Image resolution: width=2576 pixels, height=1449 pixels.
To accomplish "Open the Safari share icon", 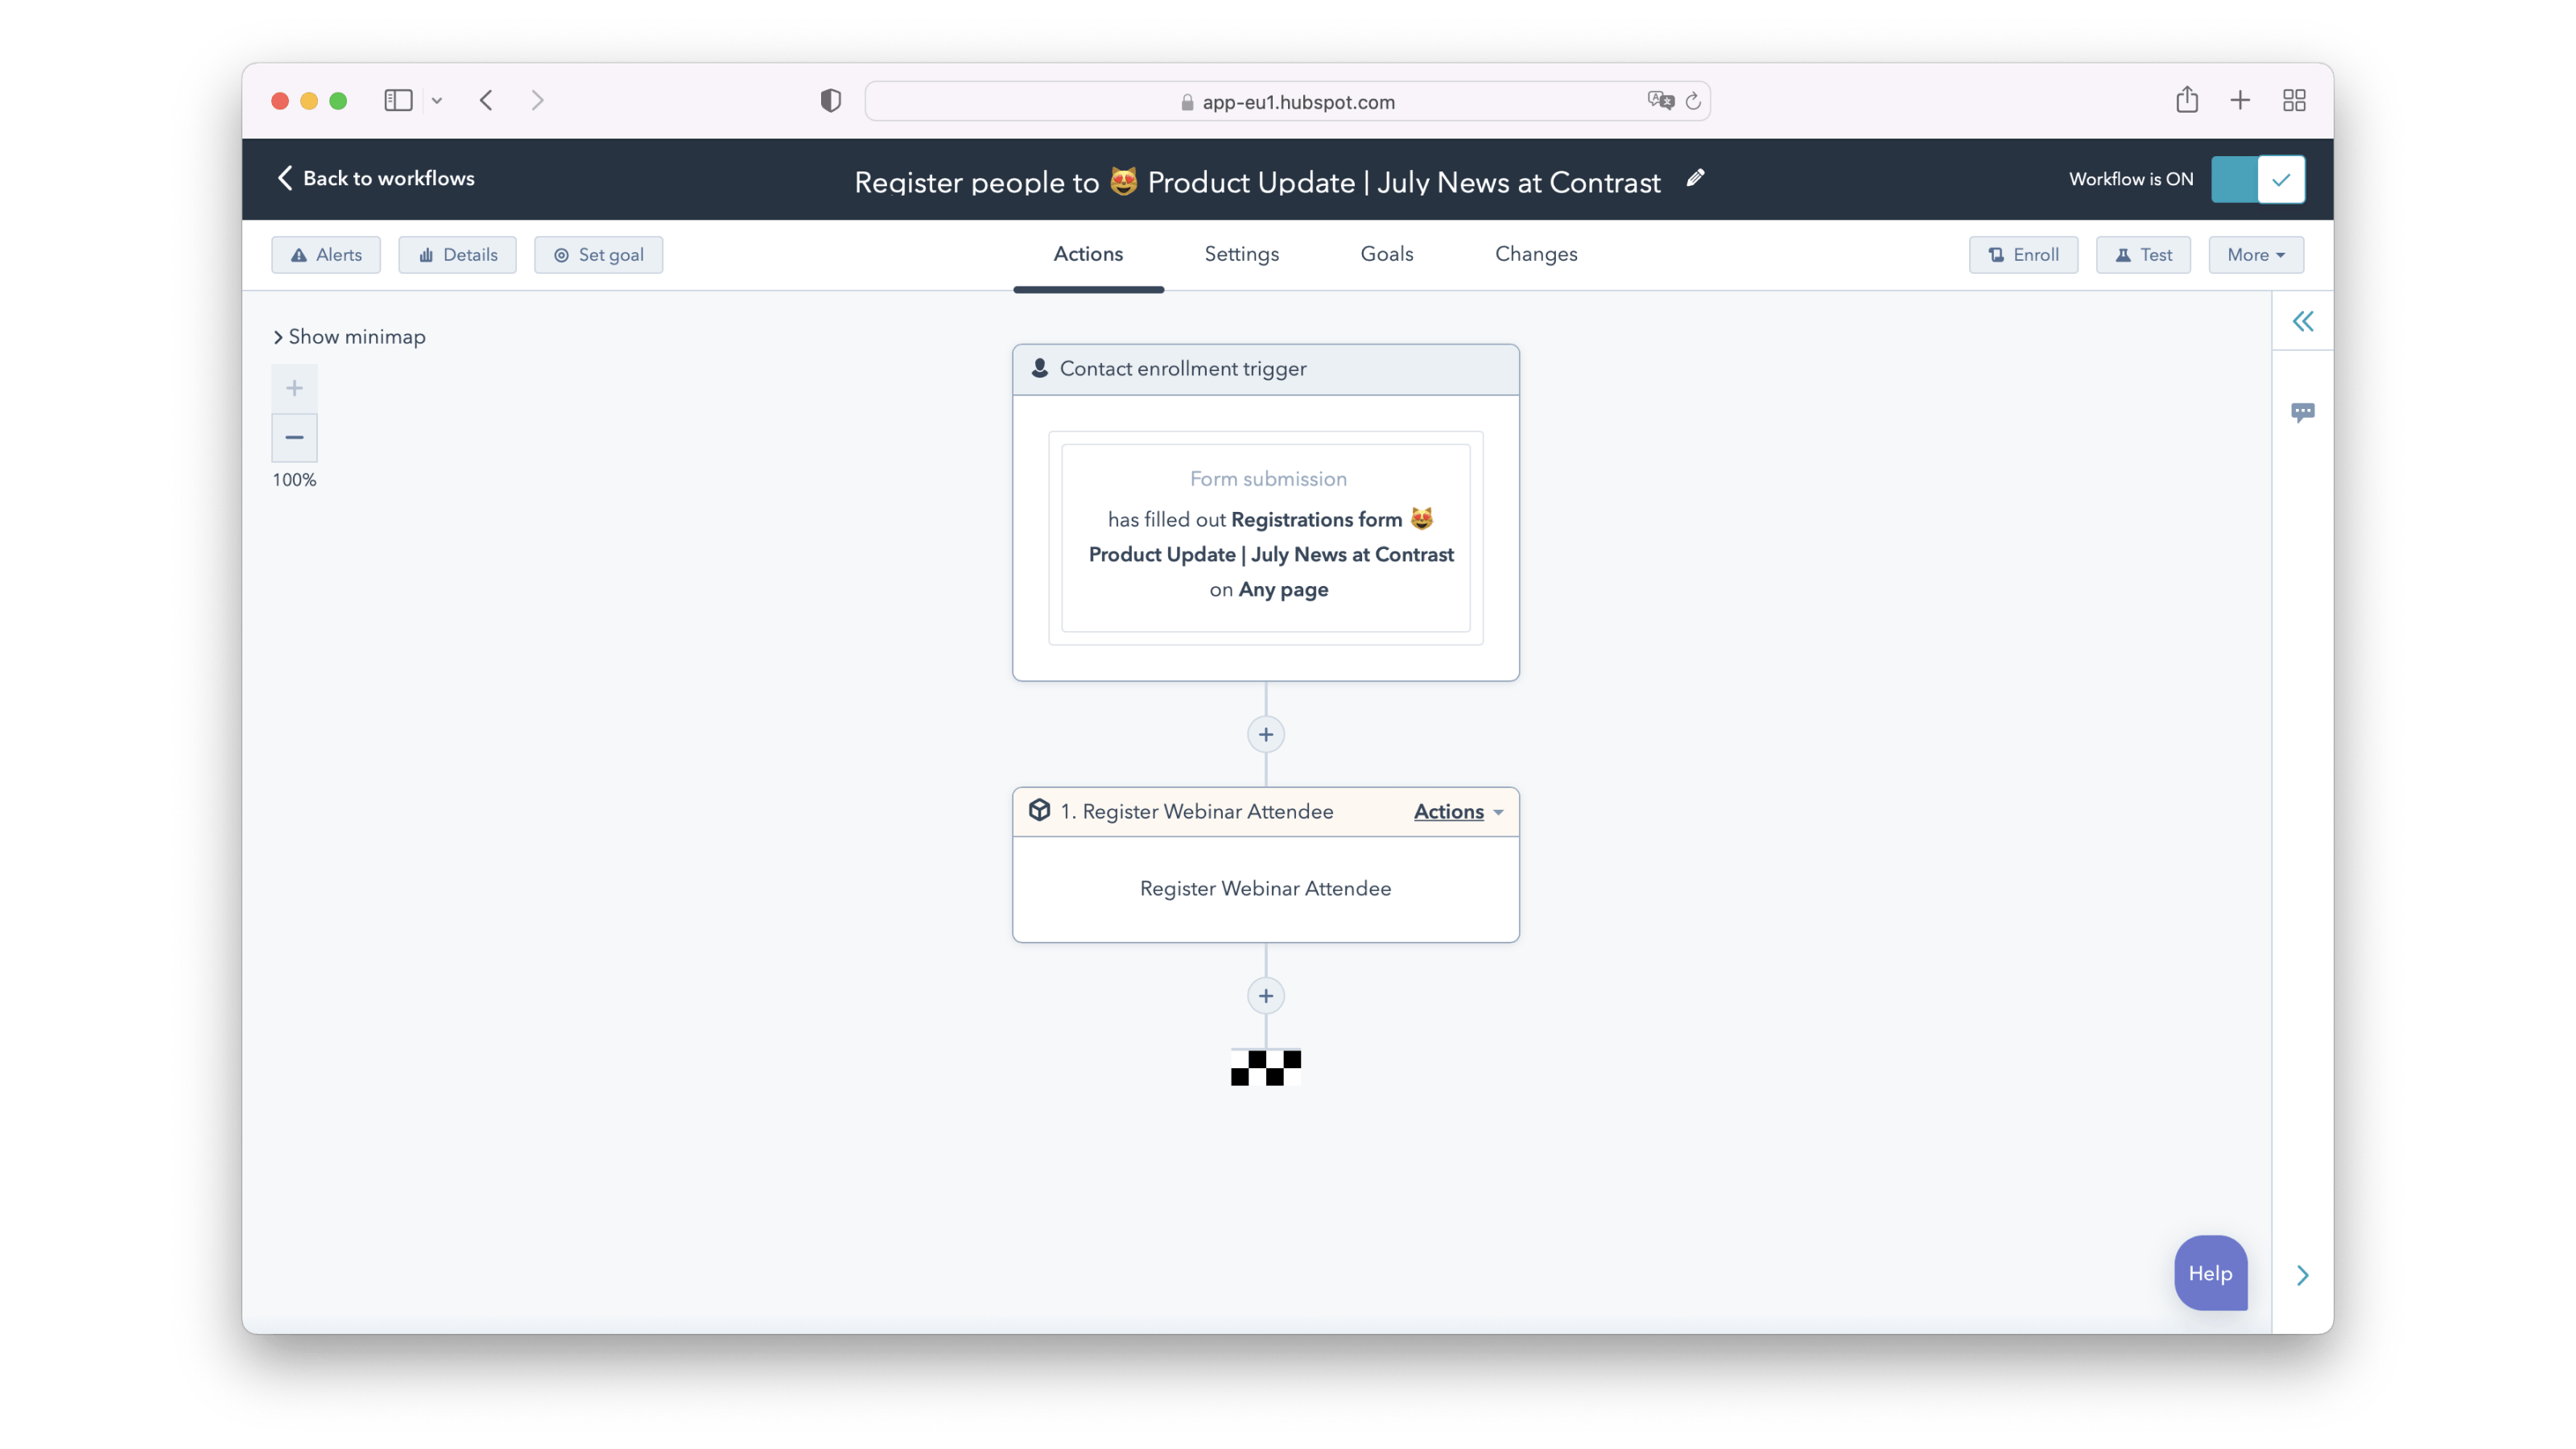I will point(2186,100).
